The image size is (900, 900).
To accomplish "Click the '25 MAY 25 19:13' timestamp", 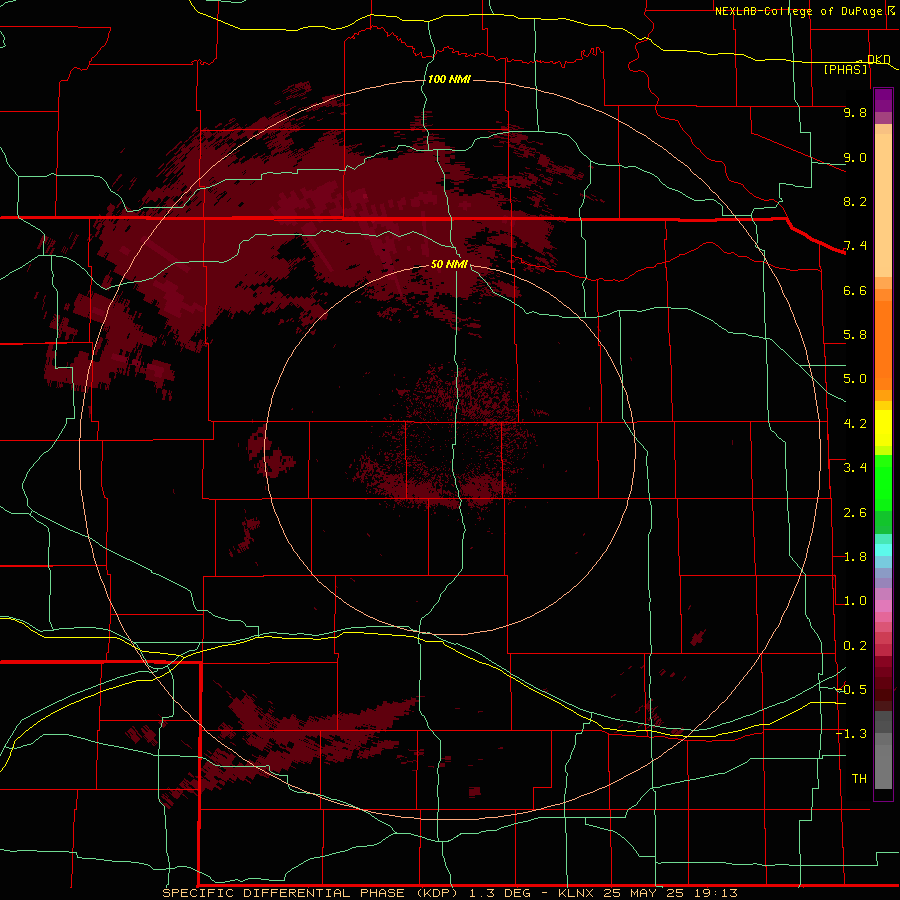I will point(670,893).
